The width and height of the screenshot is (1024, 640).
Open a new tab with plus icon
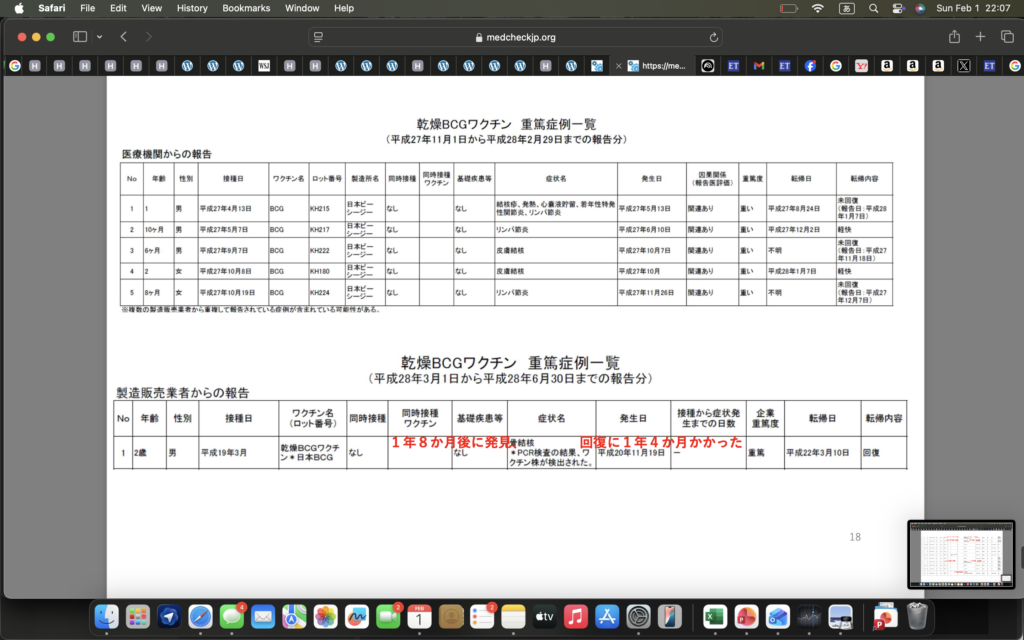980,37
